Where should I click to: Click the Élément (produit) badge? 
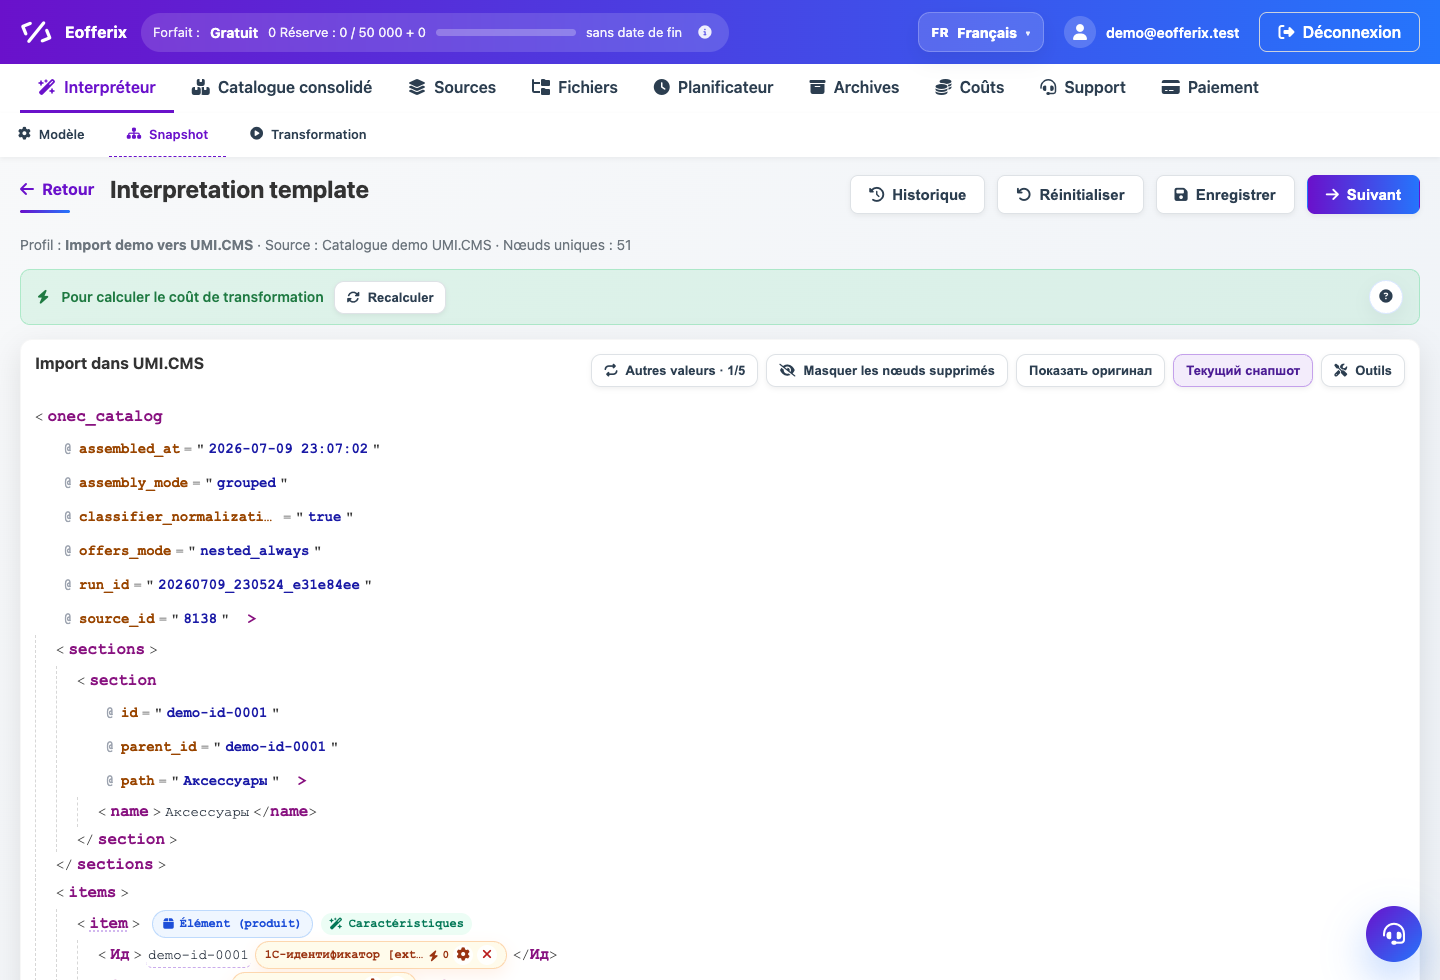pos(232,923)
